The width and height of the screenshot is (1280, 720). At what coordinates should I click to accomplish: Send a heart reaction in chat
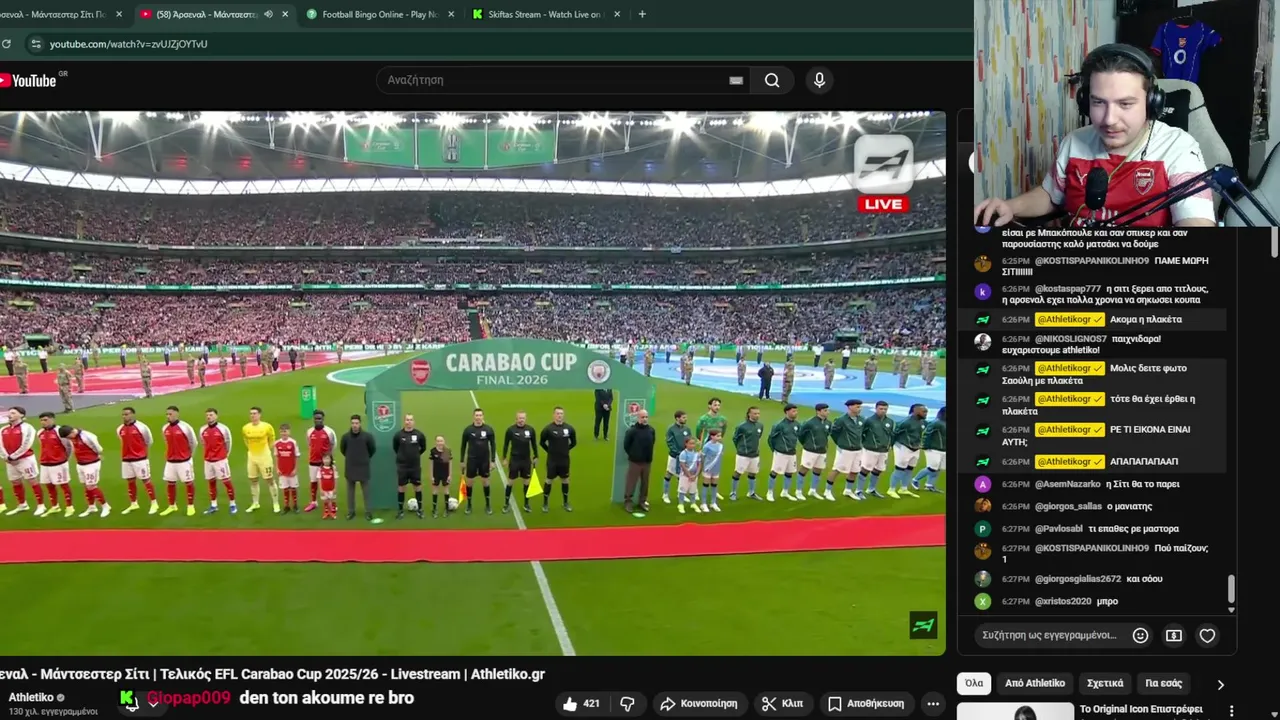point(1207,635)
